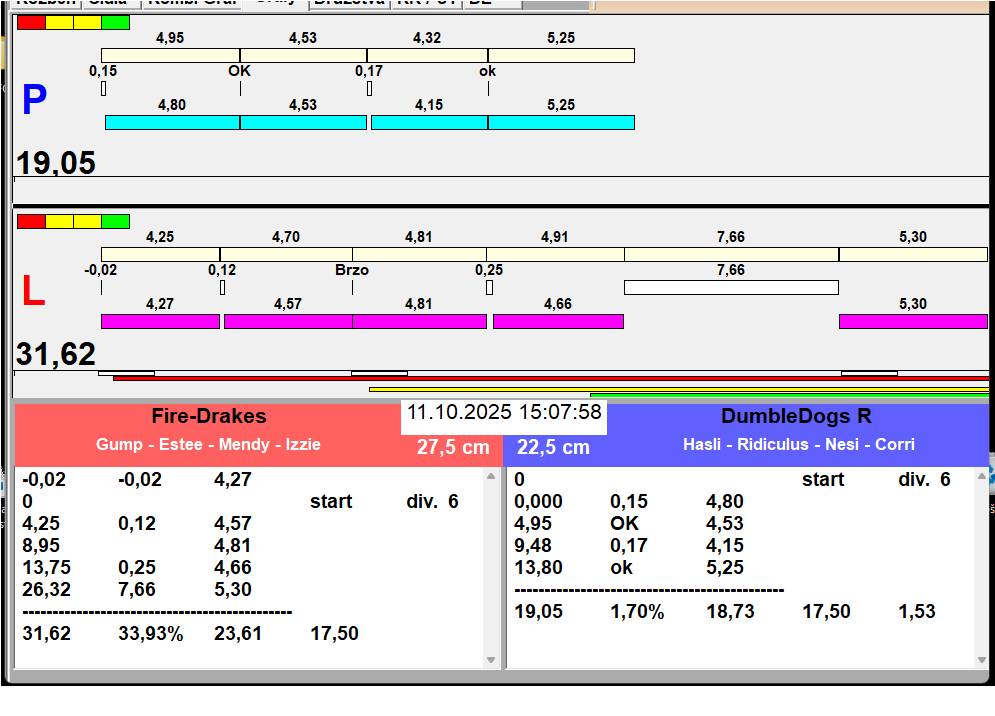Click the red start light in lane L
This screenshot has height=716, width=995.
point(31,221)
